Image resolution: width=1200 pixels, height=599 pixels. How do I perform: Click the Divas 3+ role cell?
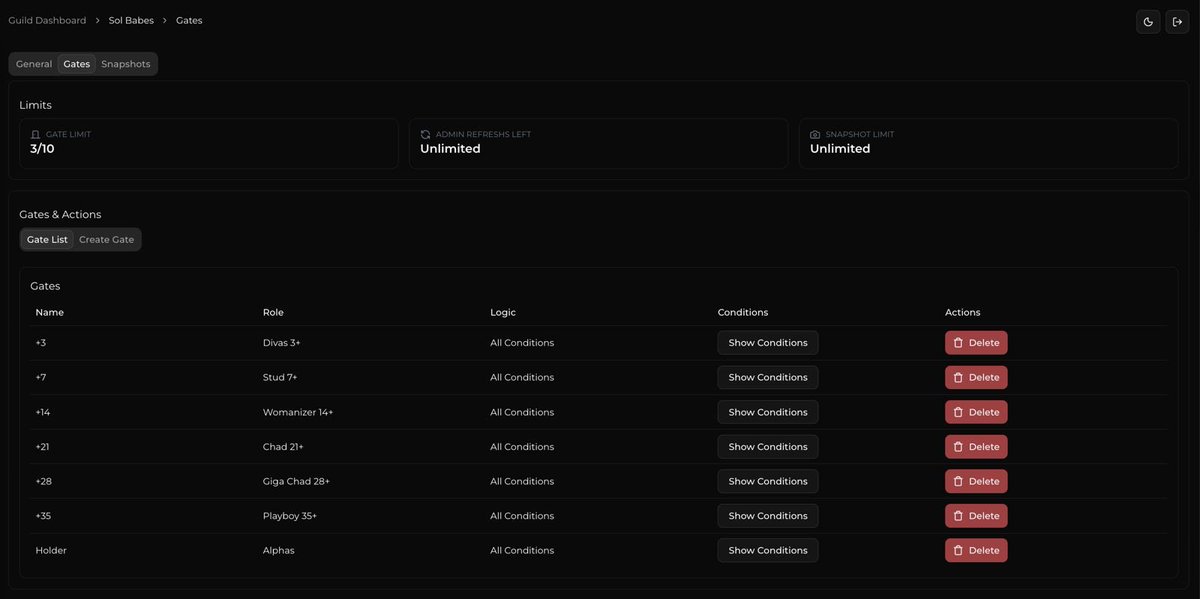coord(282,343)
